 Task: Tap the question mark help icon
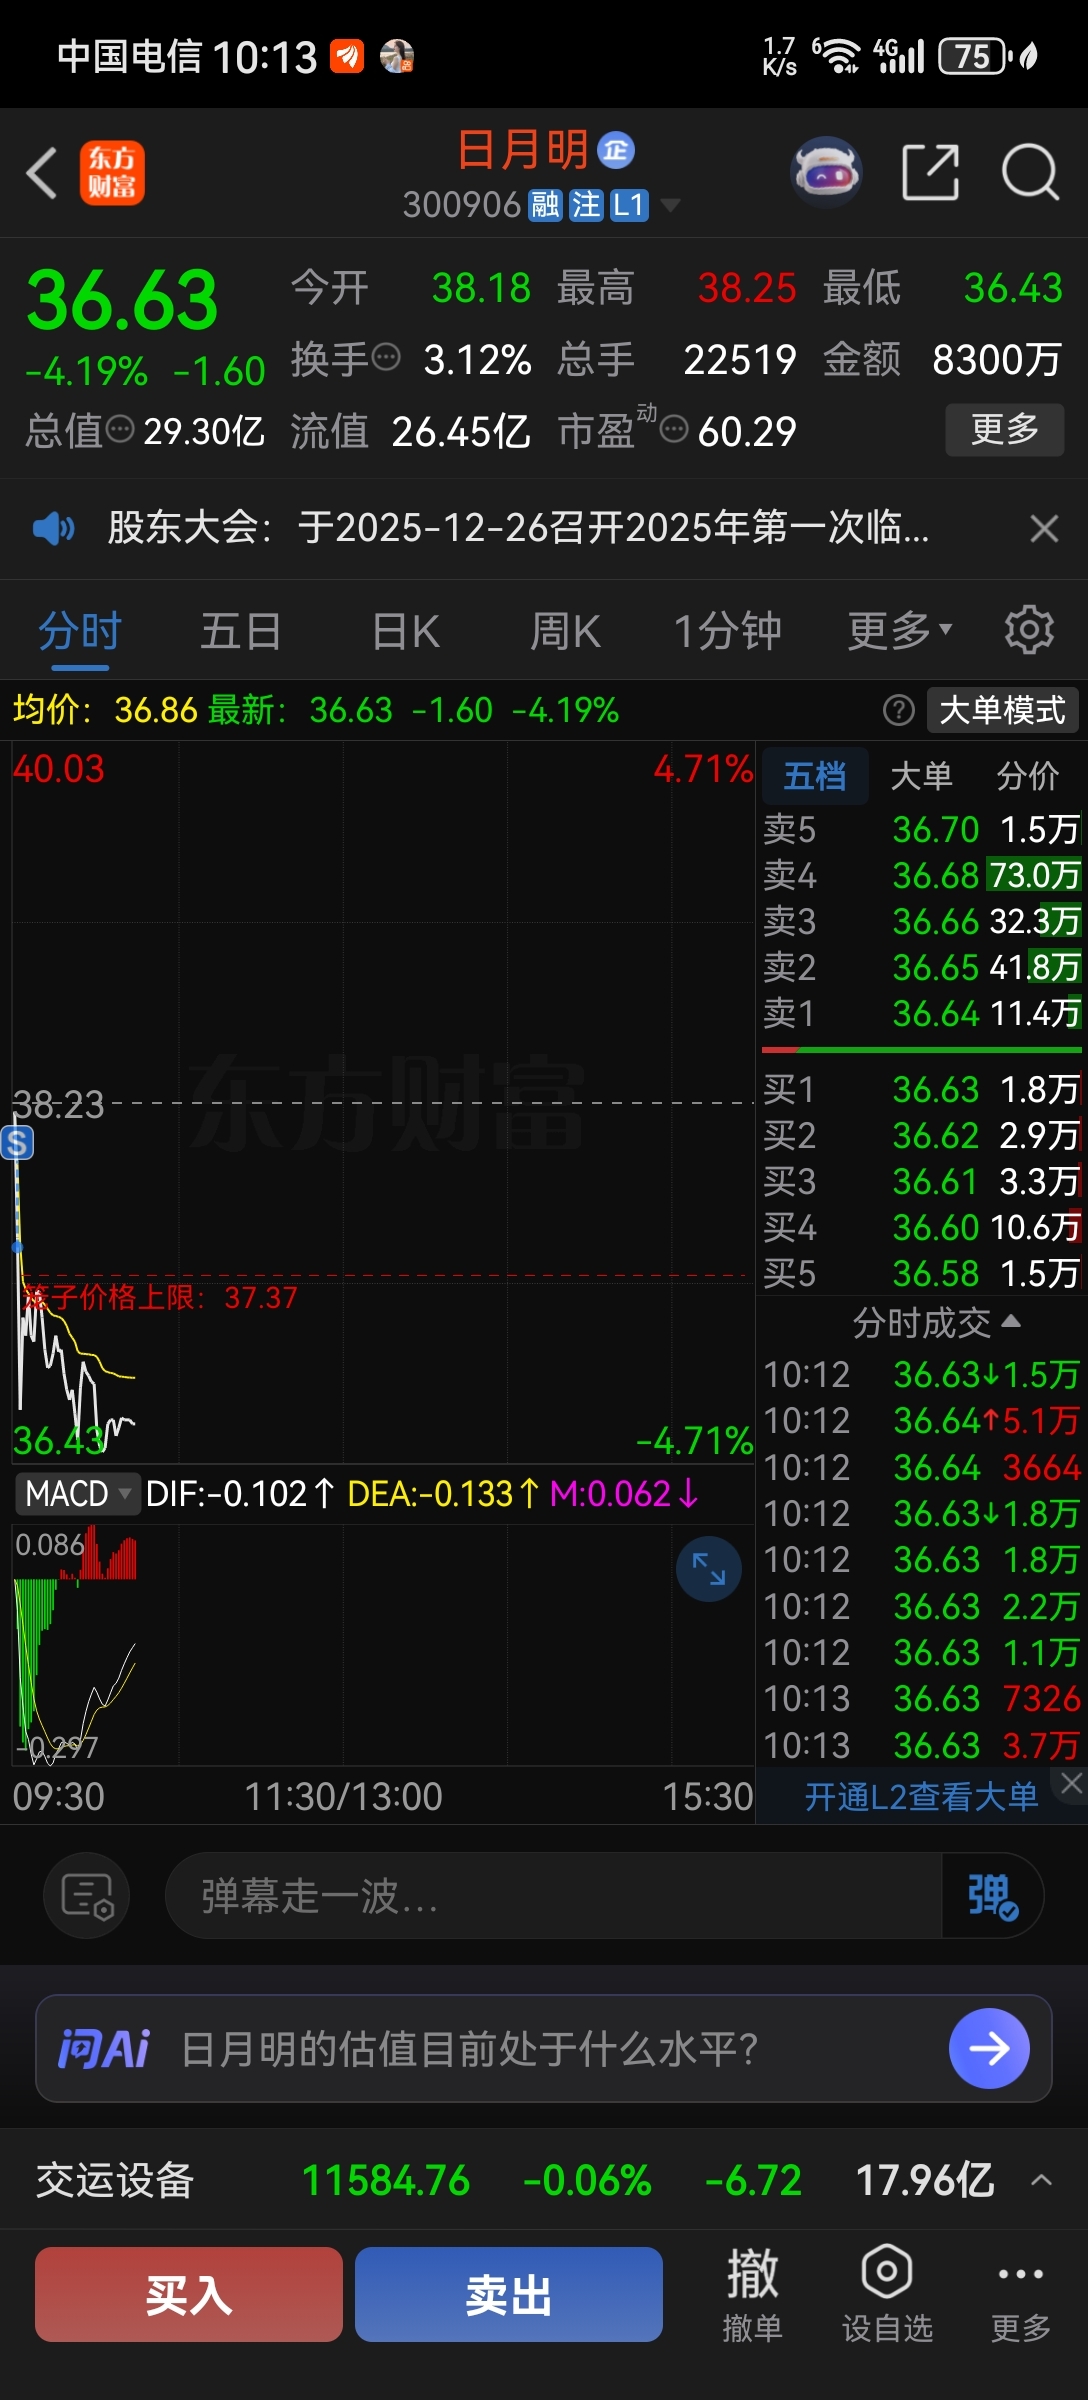(899, 710)
